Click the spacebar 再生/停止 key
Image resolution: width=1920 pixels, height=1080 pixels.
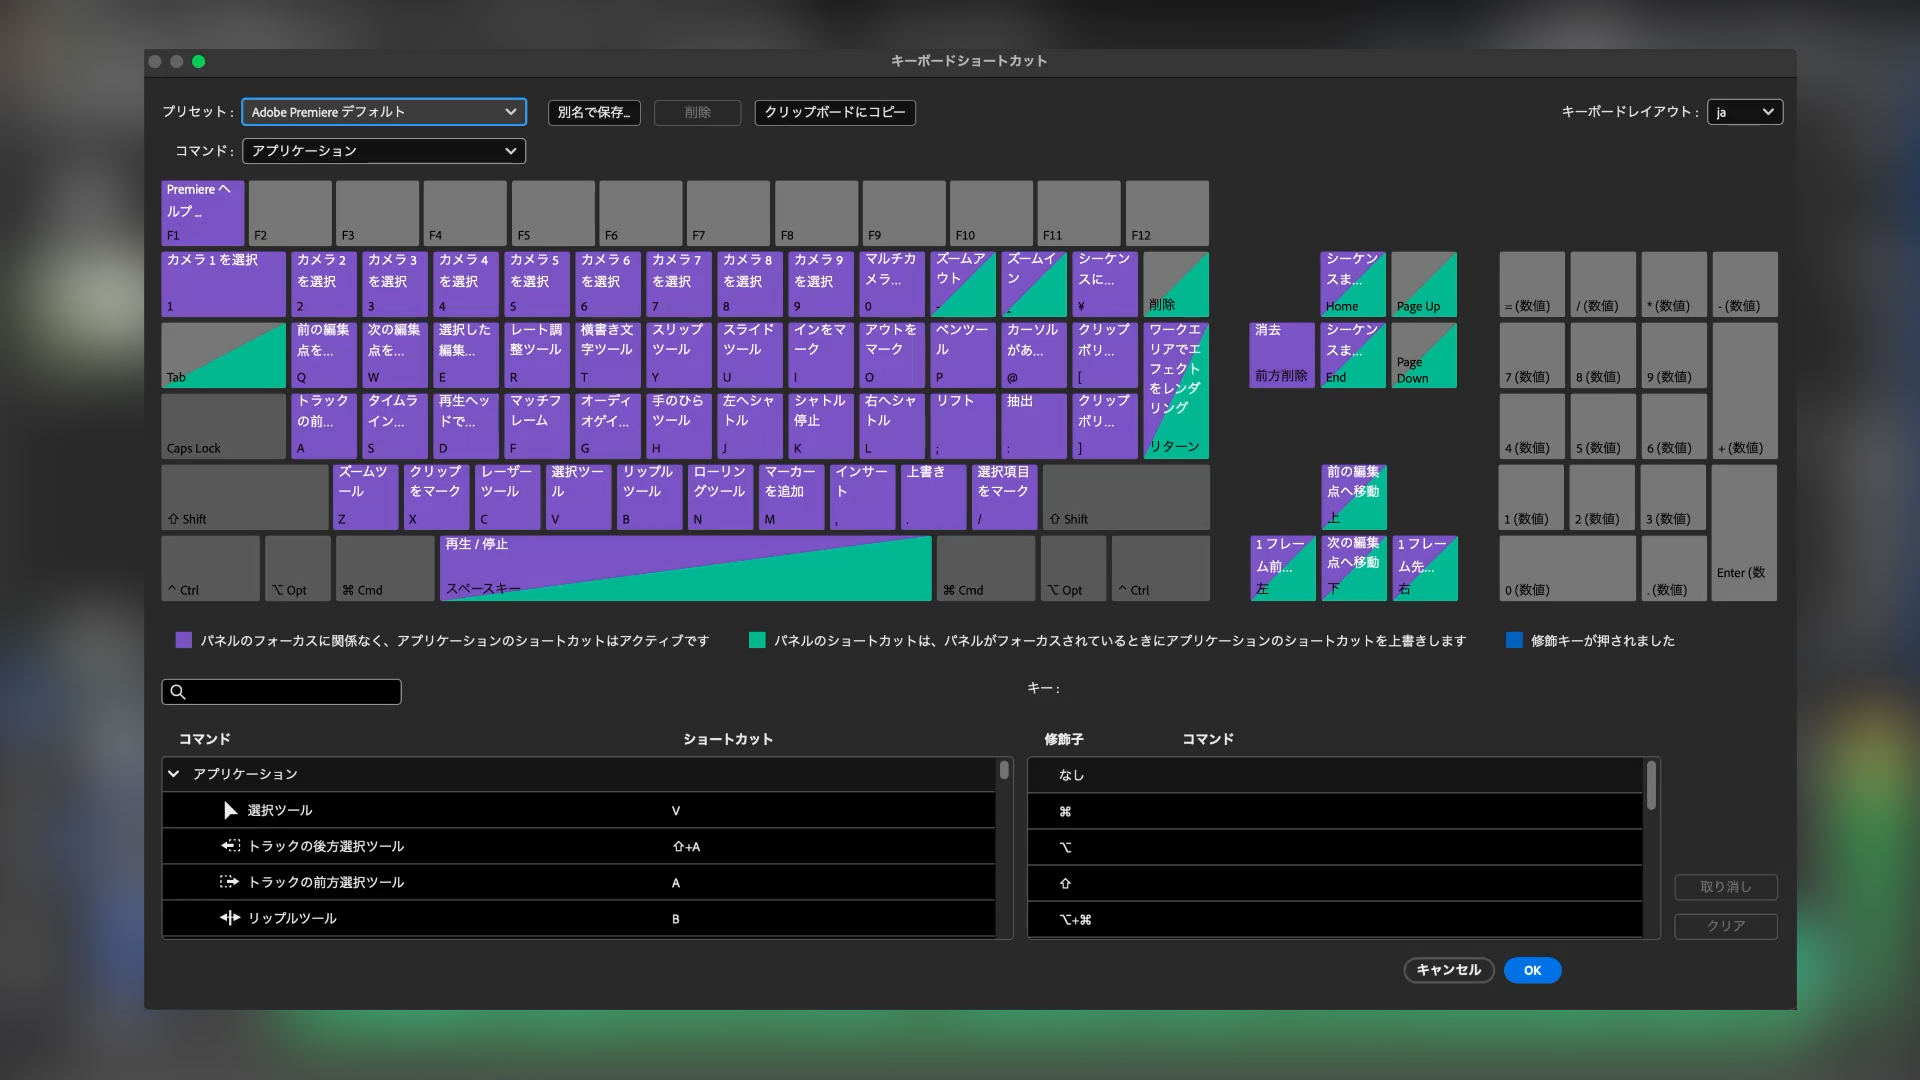click(x=685, y=568)
